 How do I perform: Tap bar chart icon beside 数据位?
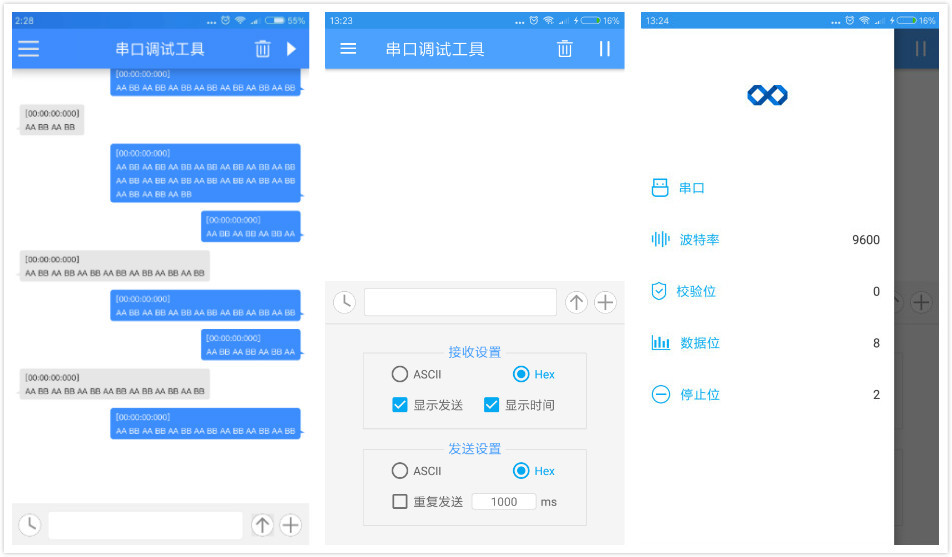pos(661,343)
